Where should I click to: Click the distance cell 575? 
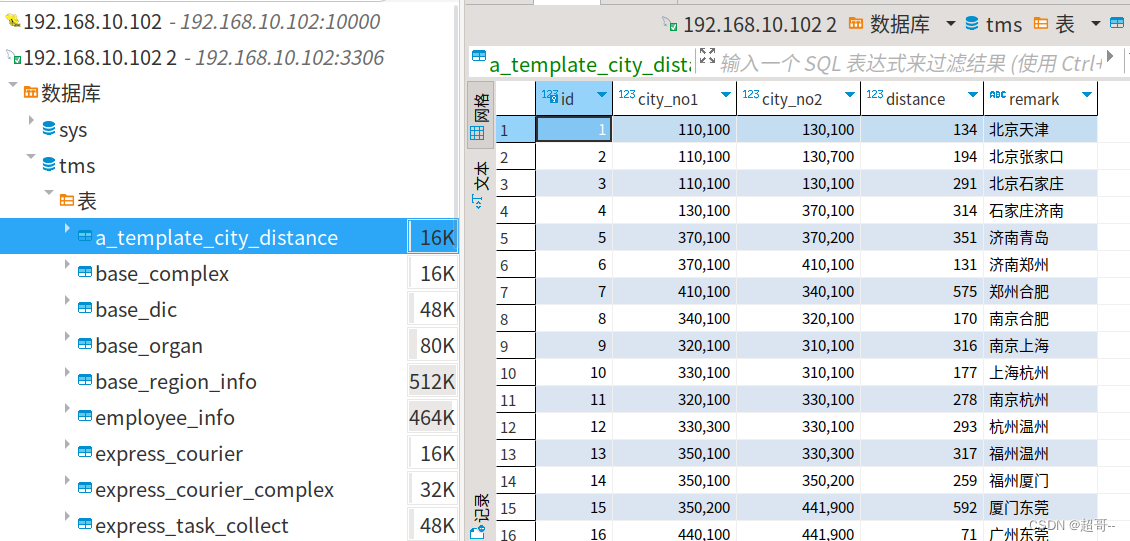(922, 292)
